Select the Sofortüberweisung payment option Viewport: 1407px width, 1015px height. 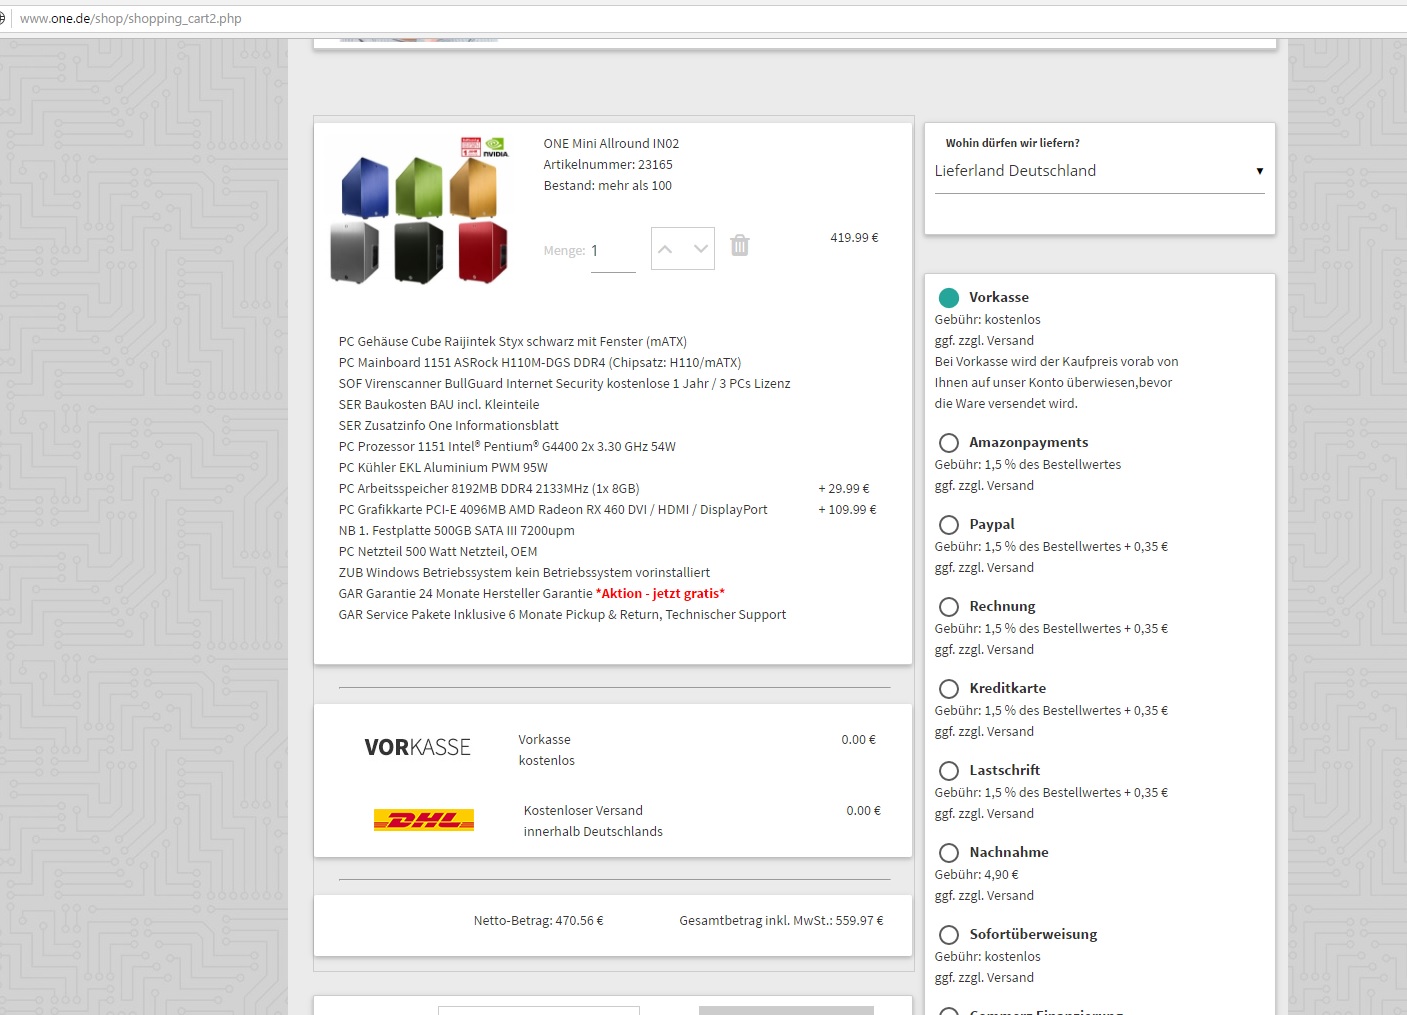click(949, 935)
